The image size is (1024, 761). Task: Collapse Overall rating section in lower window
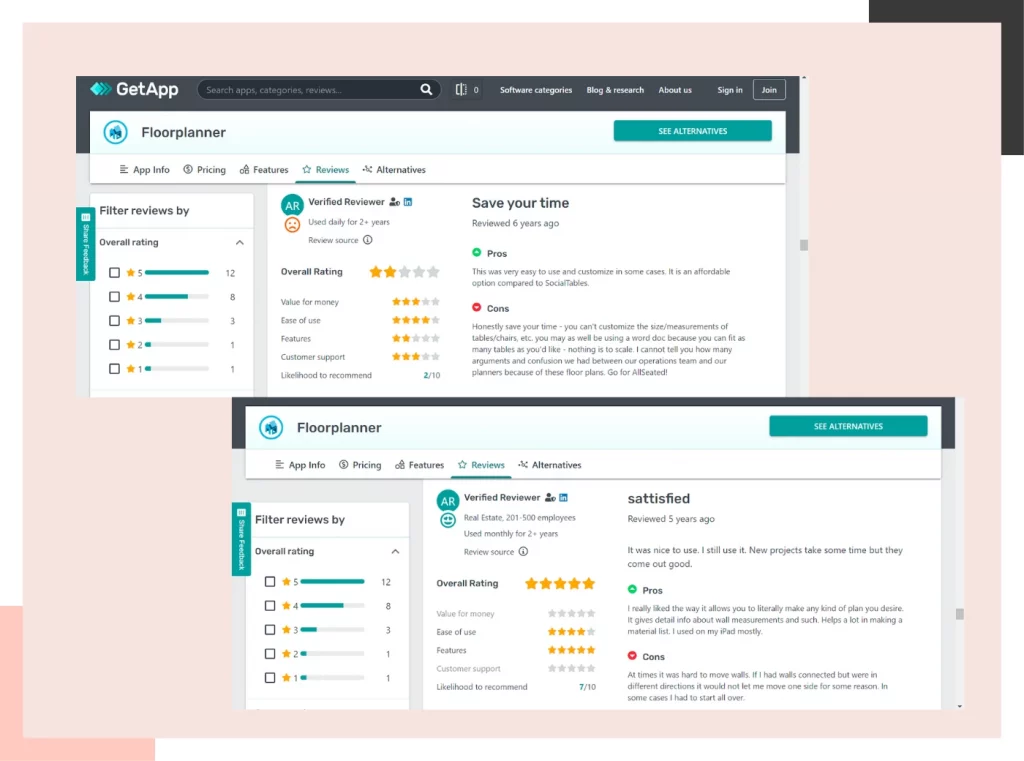[395, 551]
